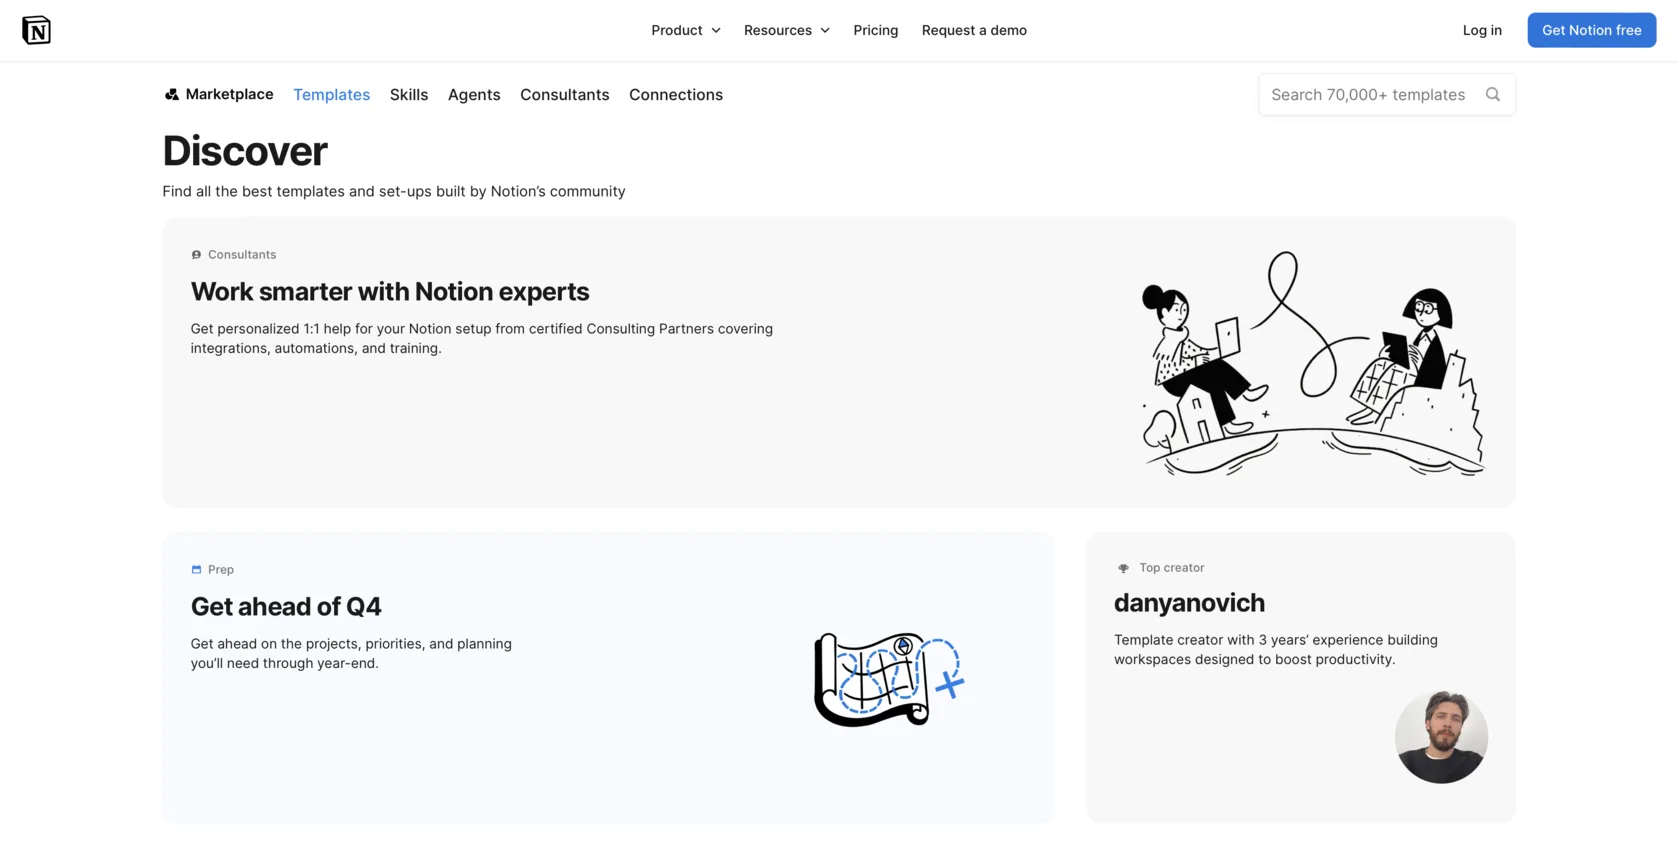This screenshot has height=841, width=1678.
Task: Click the Find all the best templates subtitle
Action: click(x=394, y=191)
